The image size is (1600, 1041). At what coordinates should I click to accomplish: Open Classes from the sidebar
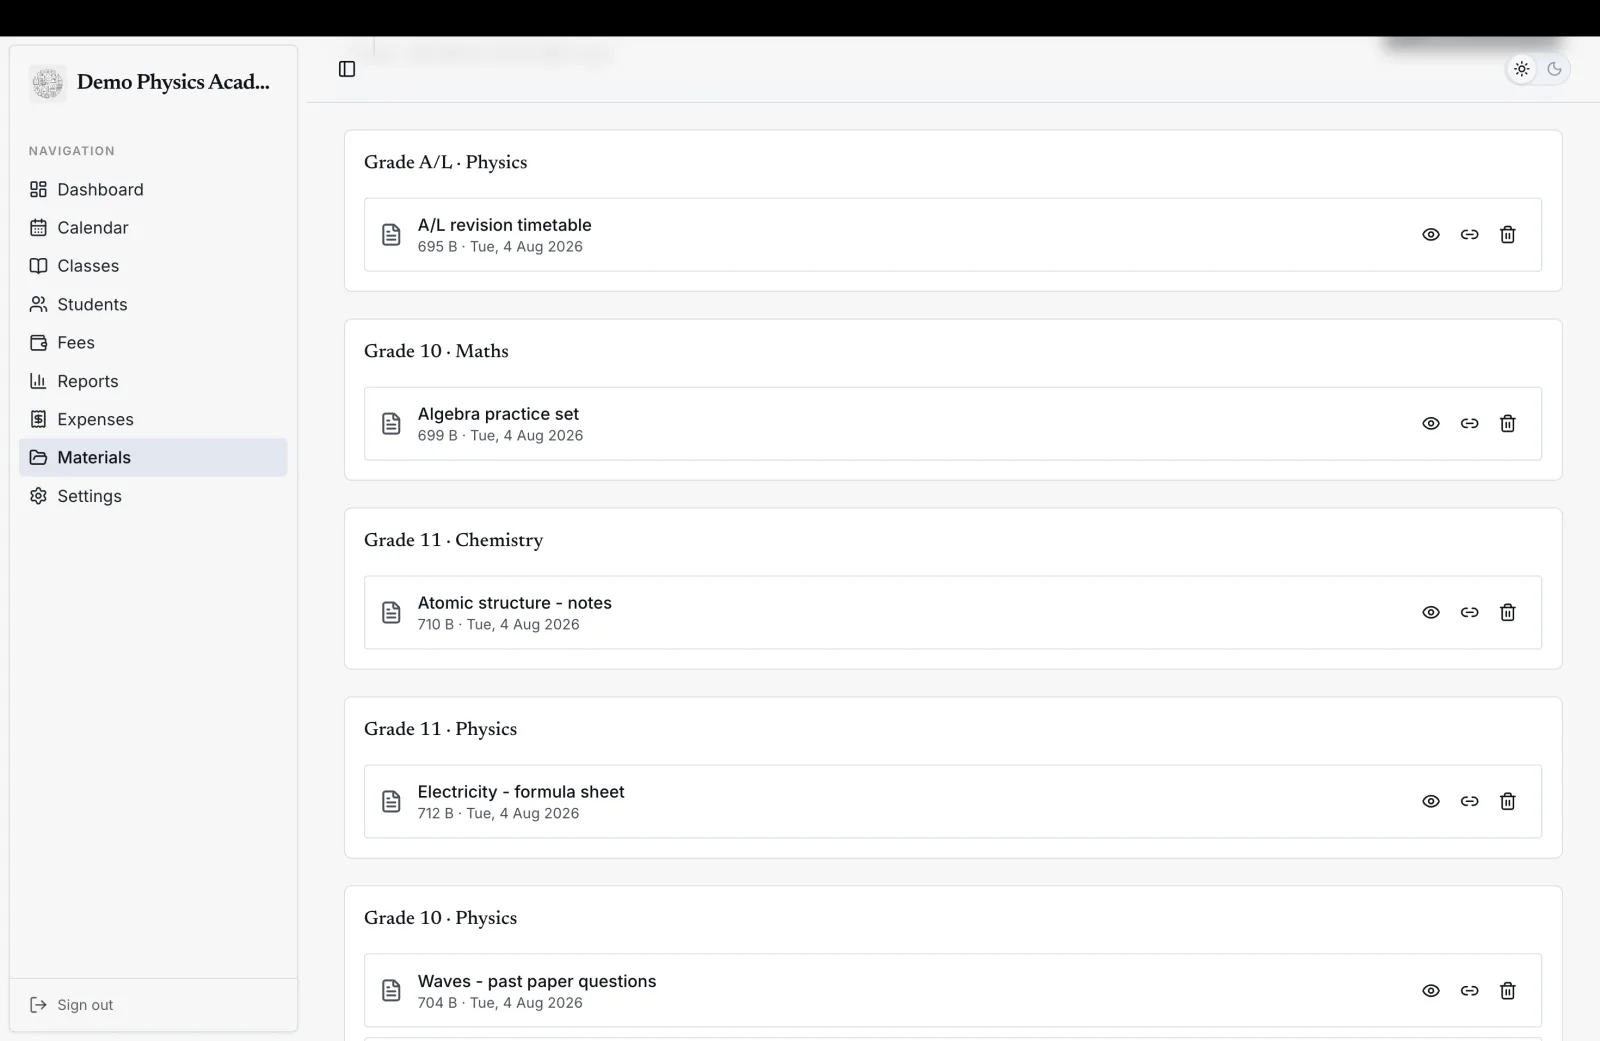click(x=153, y=266)
